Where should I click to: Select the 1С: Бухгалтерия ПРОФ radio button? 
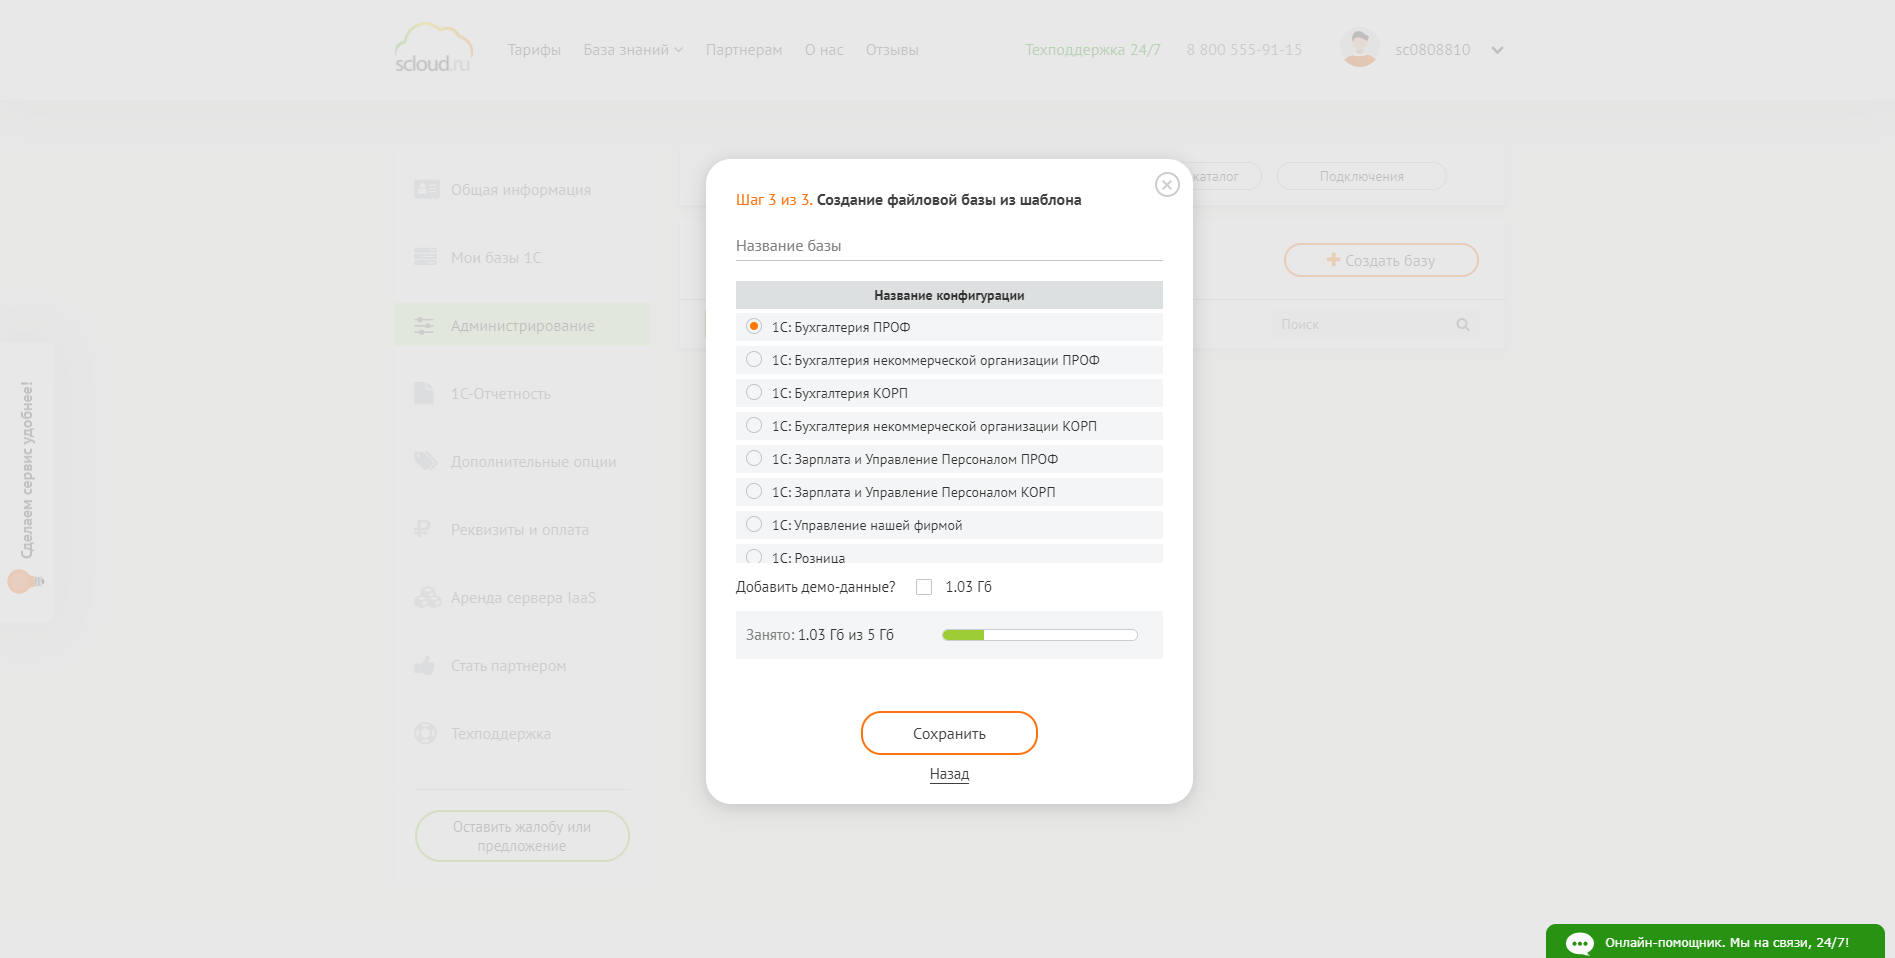754,326
